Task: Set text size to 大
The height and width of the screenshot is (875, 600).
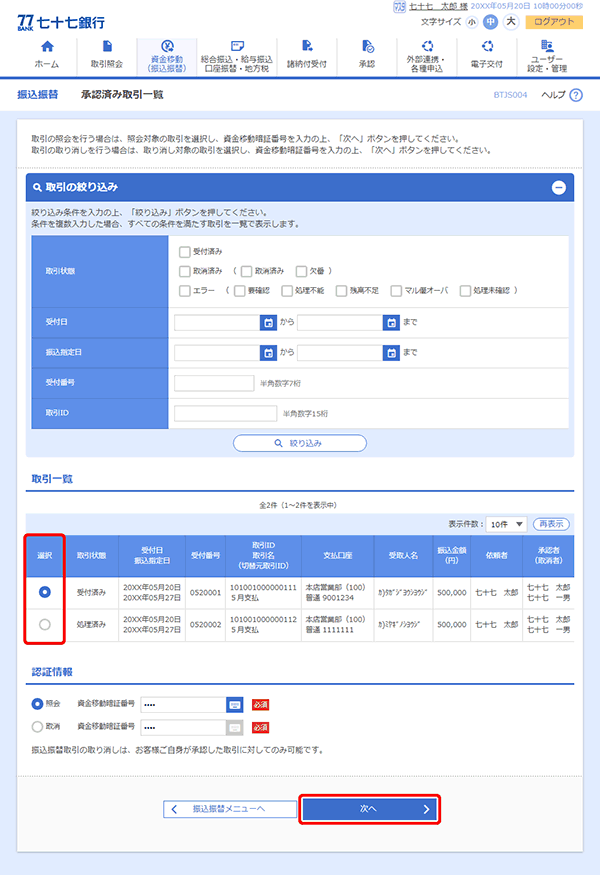Action: point(511,22)
